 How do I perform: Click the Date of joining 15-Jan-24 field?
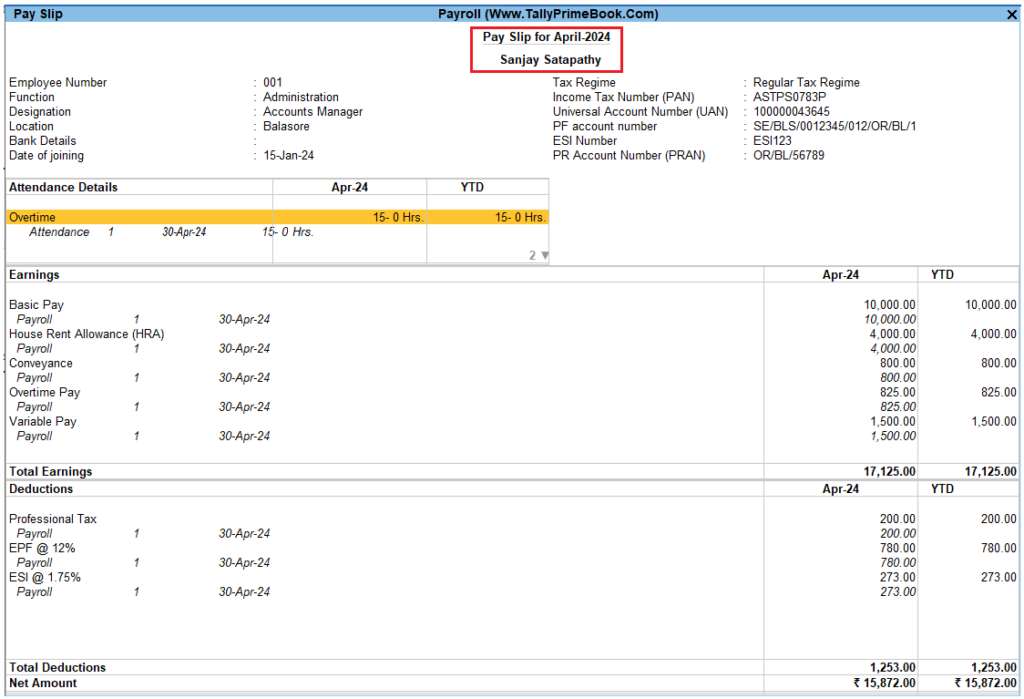click(286, 155)
